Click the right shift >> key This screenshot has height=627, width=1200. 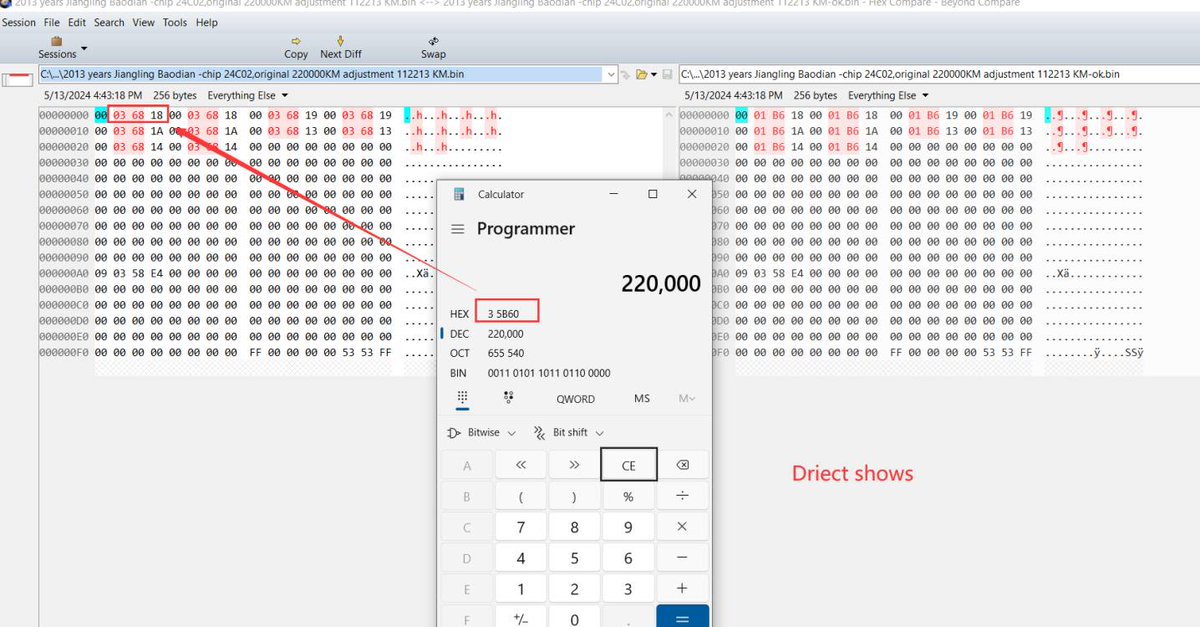(574, 466)
